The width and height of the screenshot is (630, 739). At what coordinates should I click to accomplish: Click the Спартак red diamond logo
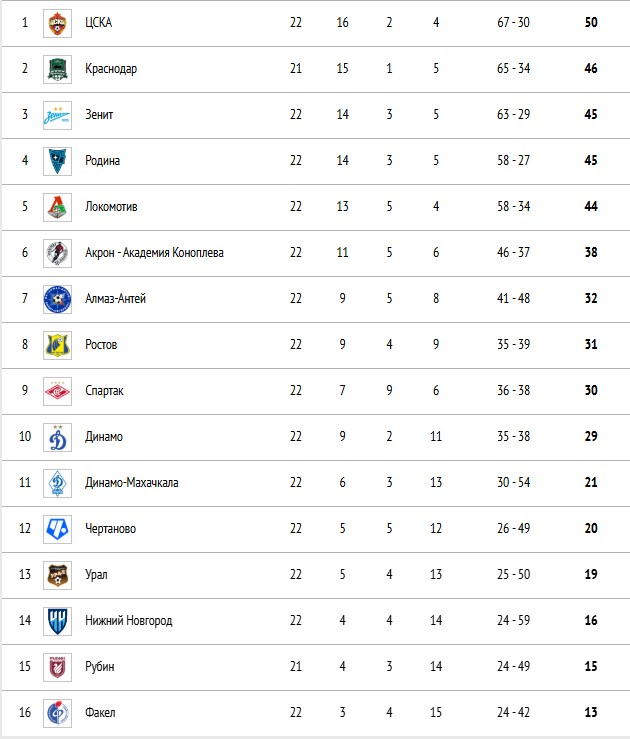(57, 391)
